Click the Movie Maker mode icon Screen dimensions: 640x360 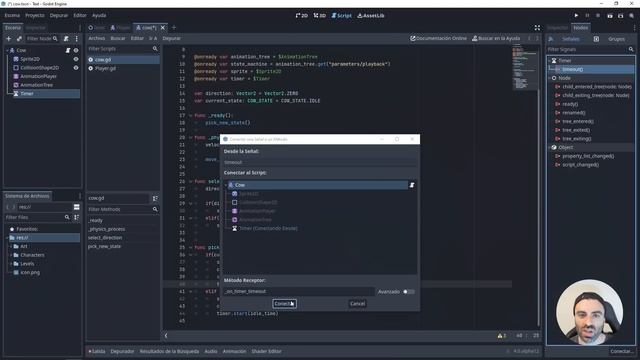(x=631, y=16)
